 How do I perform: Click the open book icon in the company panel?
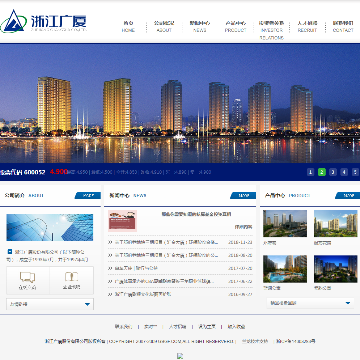point(71,277)
